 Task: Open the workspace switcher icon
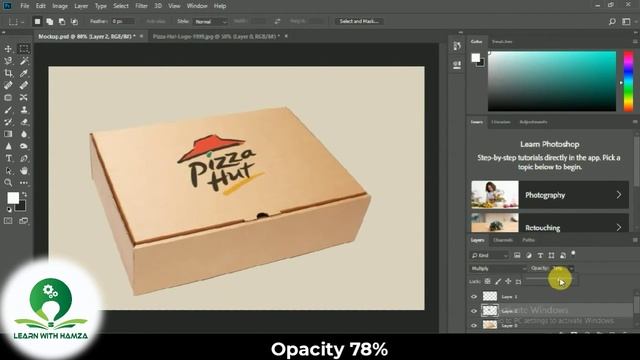click(x=626, y=22)
